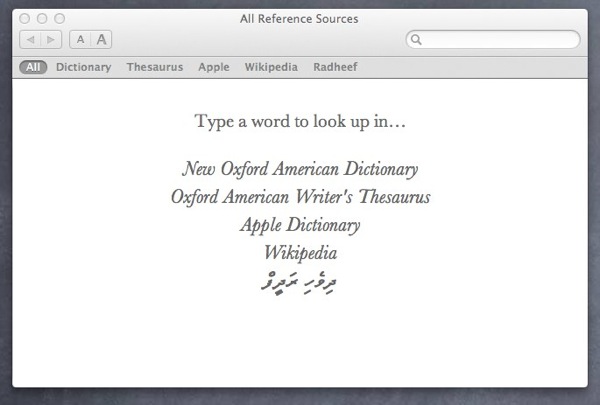The height and width of the screenshot is (405, 600).
Task: Click Oxford American Writer's Thesaurus text
Action: click(300, 197)
